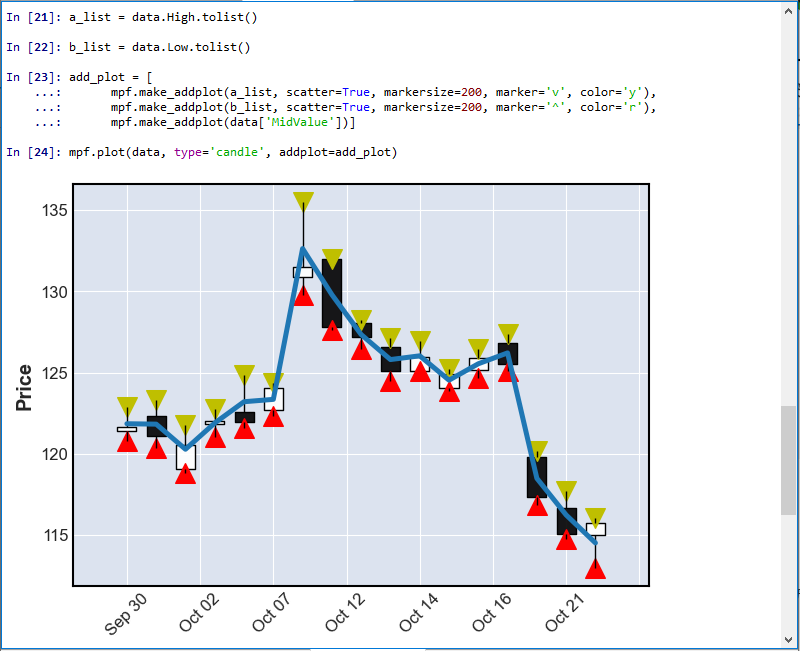Screen dimensions: 800x651
Task: Click the make_addplot(a_list line
Action: click(x=383, y=92)
